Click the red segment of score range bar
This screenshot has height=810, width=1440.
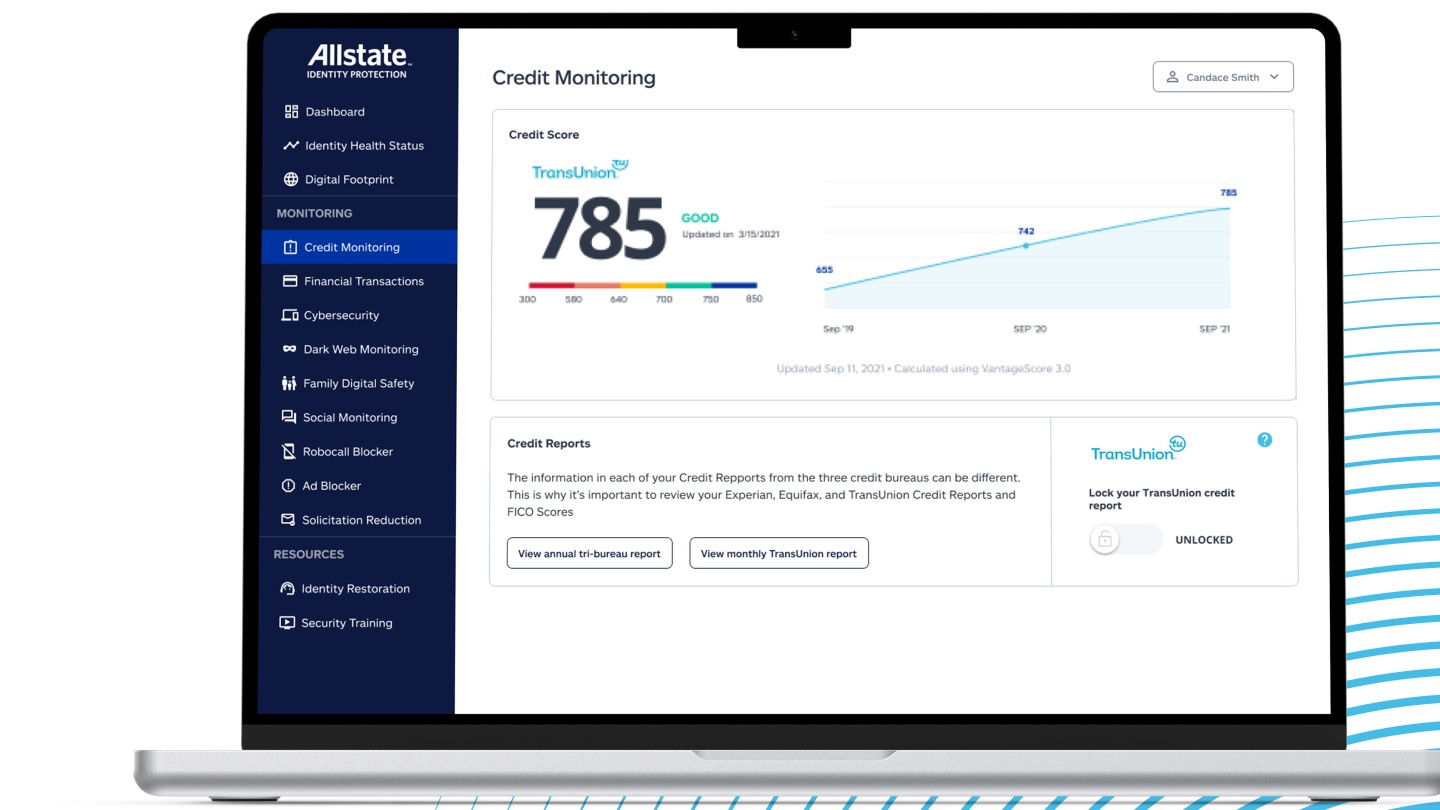pyautogui.click(x=551, y=285)
